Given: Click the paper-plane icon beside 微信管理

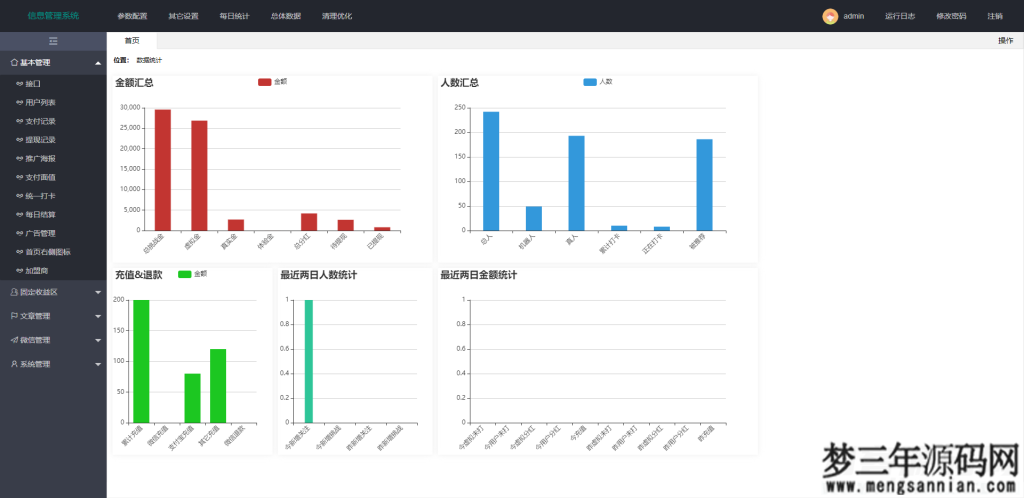Looking at the screenshot, I should point(14,340).
